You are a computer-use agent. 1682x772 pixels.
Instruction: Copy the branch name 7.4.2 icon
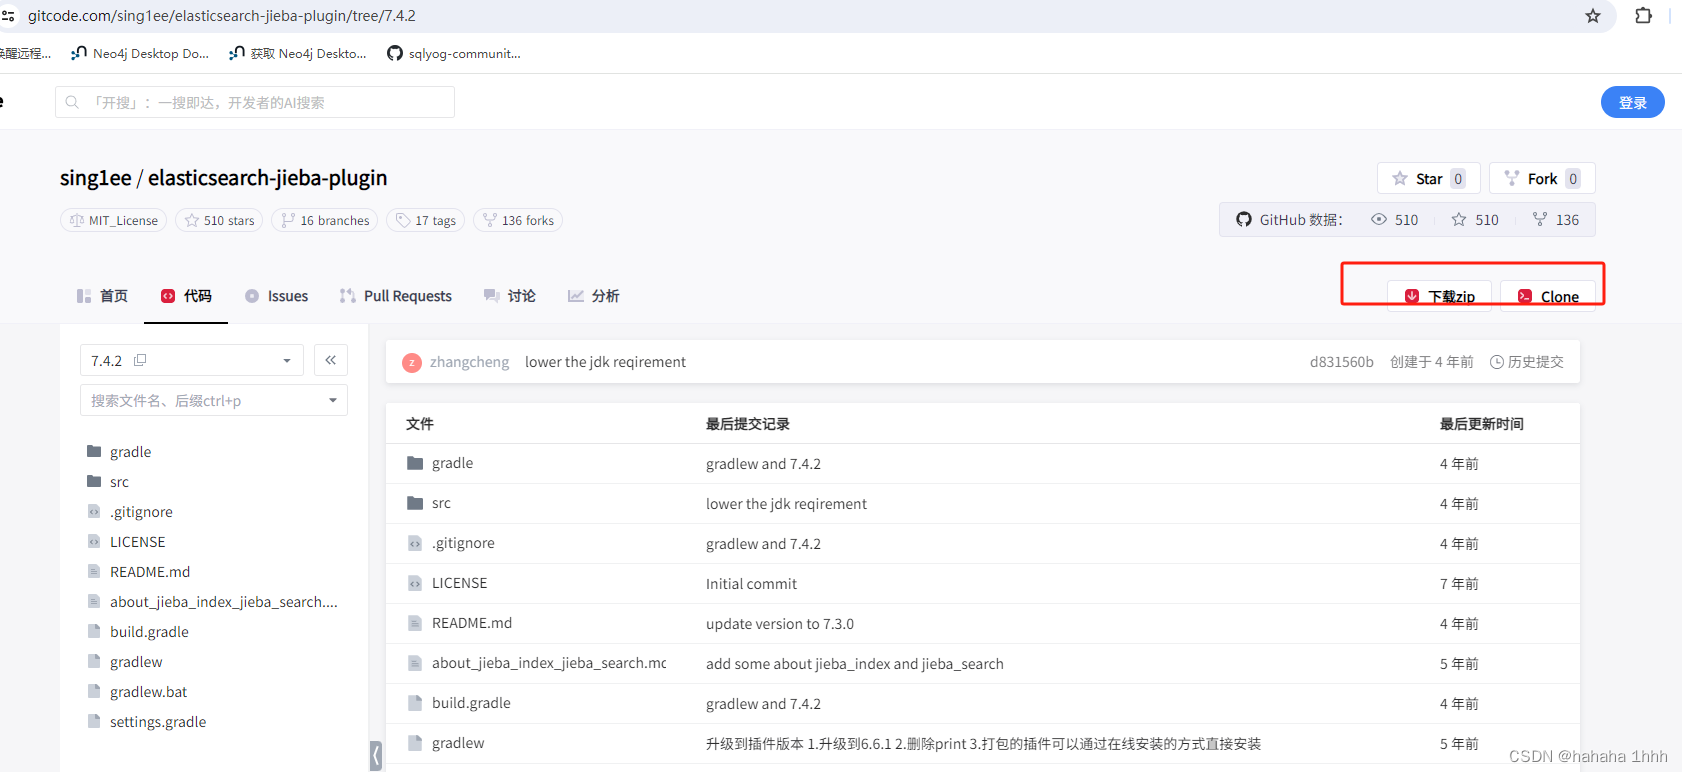point(140,360)
